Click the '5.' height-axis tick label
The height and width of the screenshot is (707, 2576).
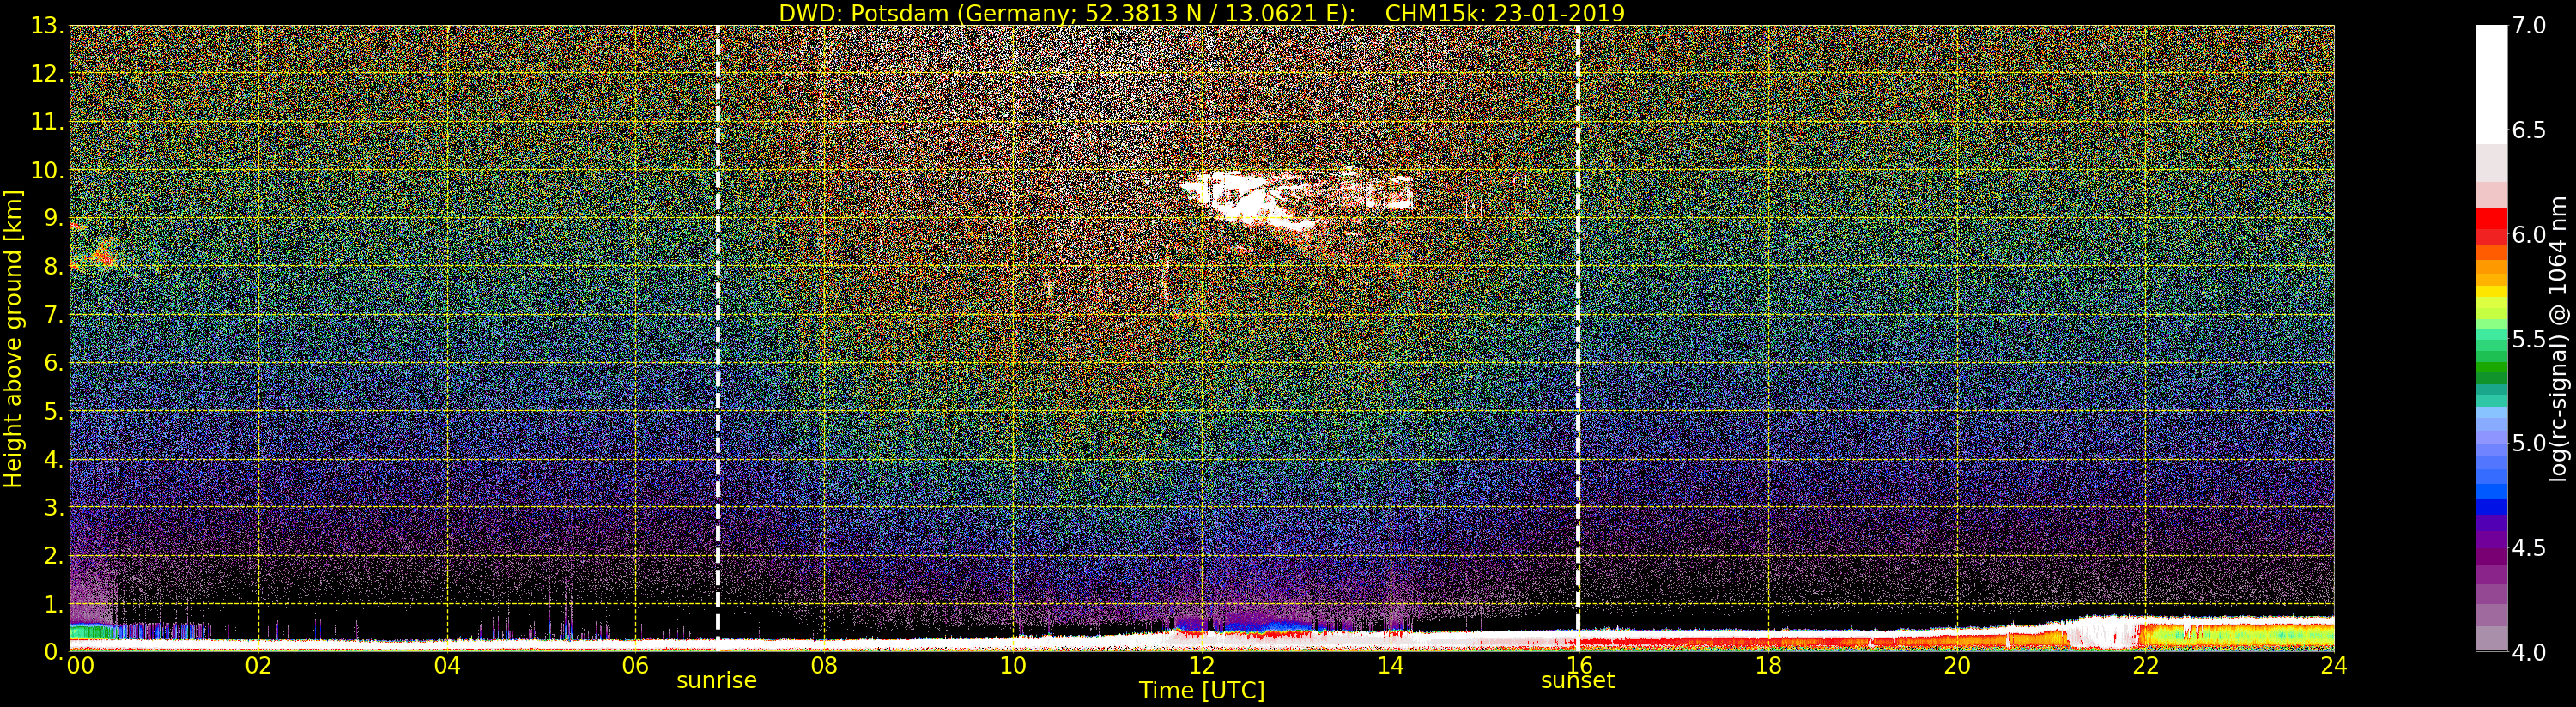[54, 411]
